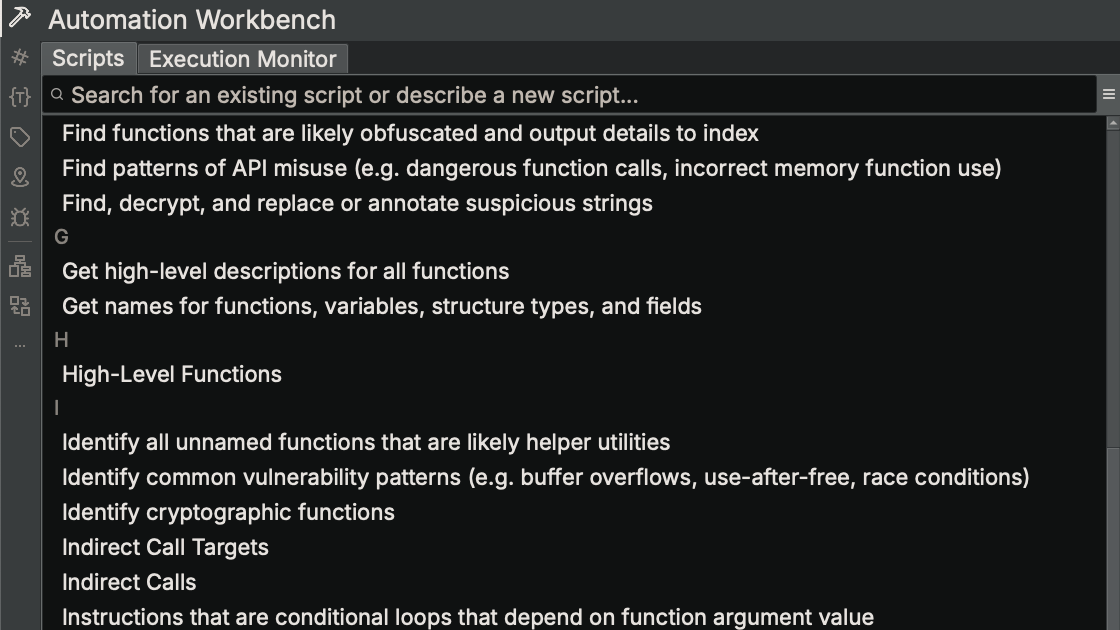The height and width of the screenshot is (630, 1120).
Task: Expand the ellipsis overflow item in the sidebar
Action: point(18,344)
